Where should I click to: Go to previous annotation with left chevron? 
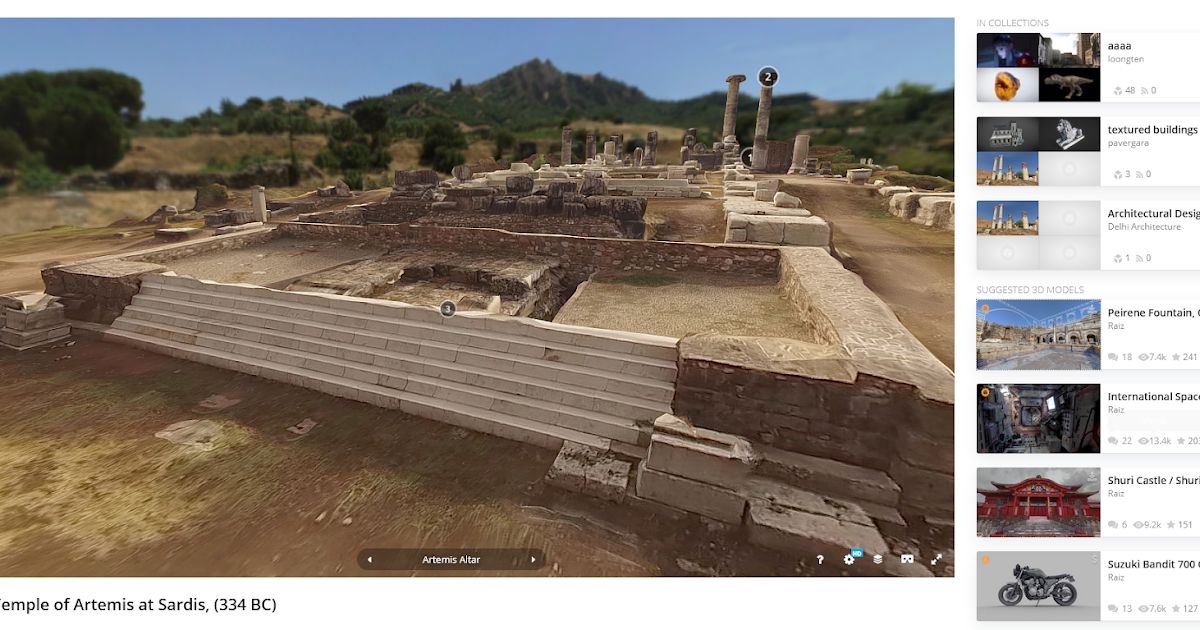pyautogui.click(x=369, y=560)
